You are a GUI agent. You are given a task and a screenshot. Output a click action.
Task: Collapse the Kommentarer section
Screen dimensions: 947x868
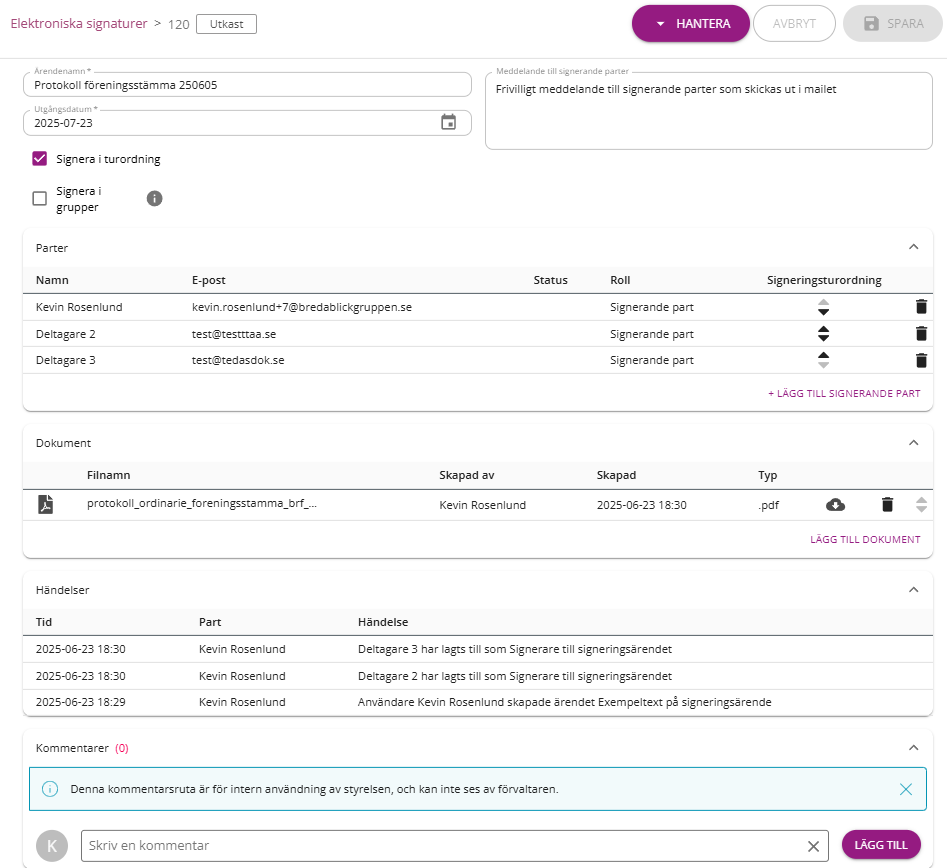pyautogui.click(x=913, y=748)
